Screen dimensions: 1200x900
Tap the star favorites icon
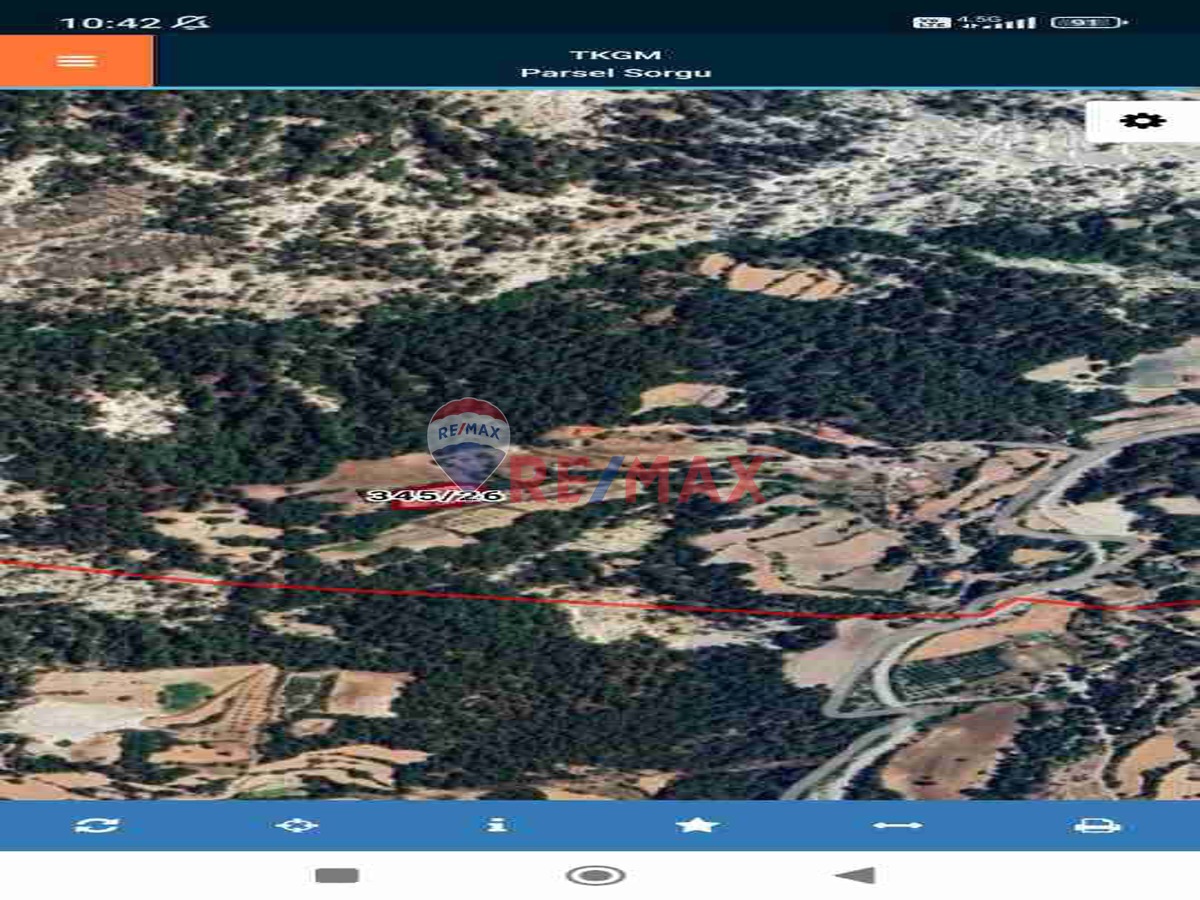point(697,825)
